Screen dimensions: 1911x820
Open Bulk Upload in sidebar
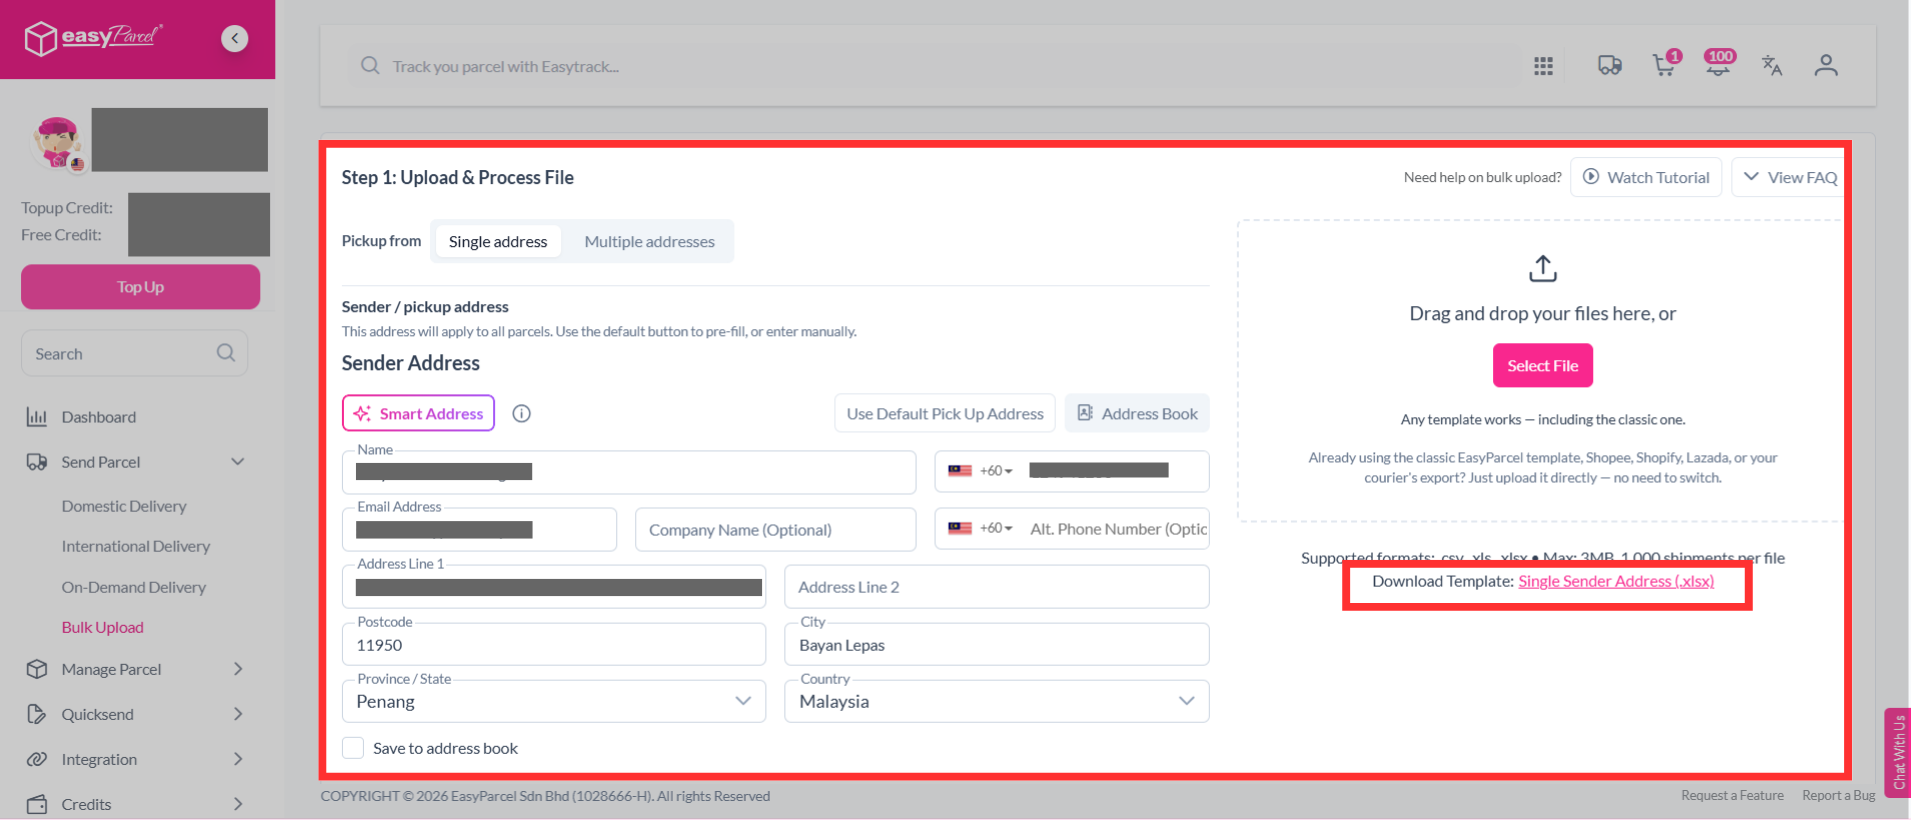click(x=103, y=627)
